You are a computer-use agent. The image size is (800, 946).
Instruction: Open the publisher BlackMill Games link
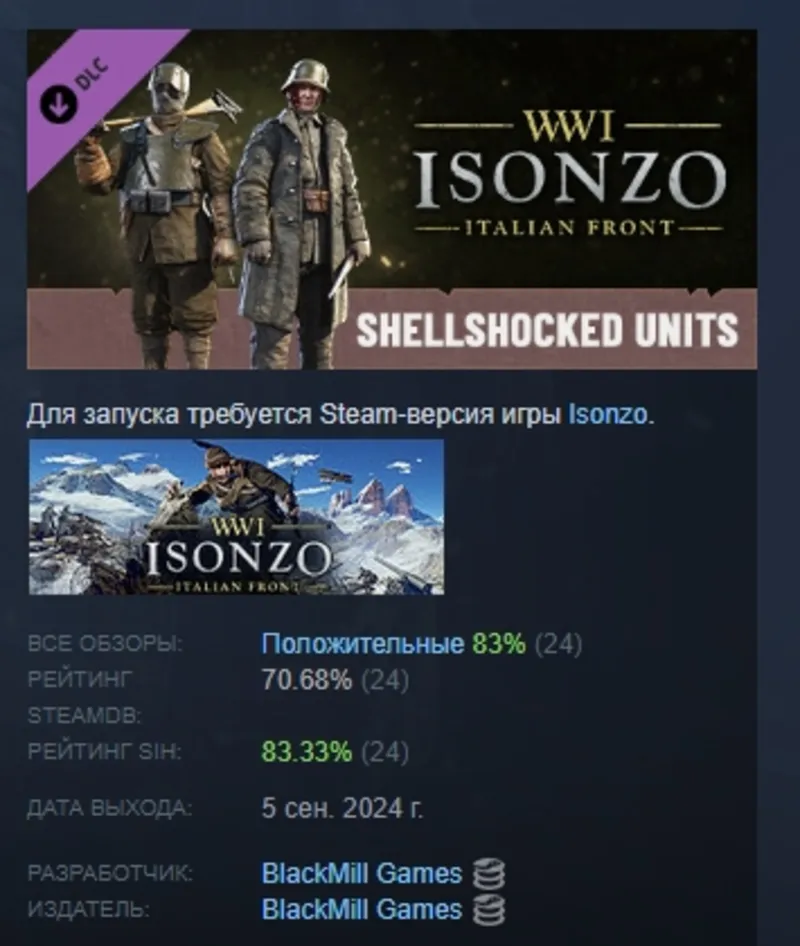coord(362,909)
